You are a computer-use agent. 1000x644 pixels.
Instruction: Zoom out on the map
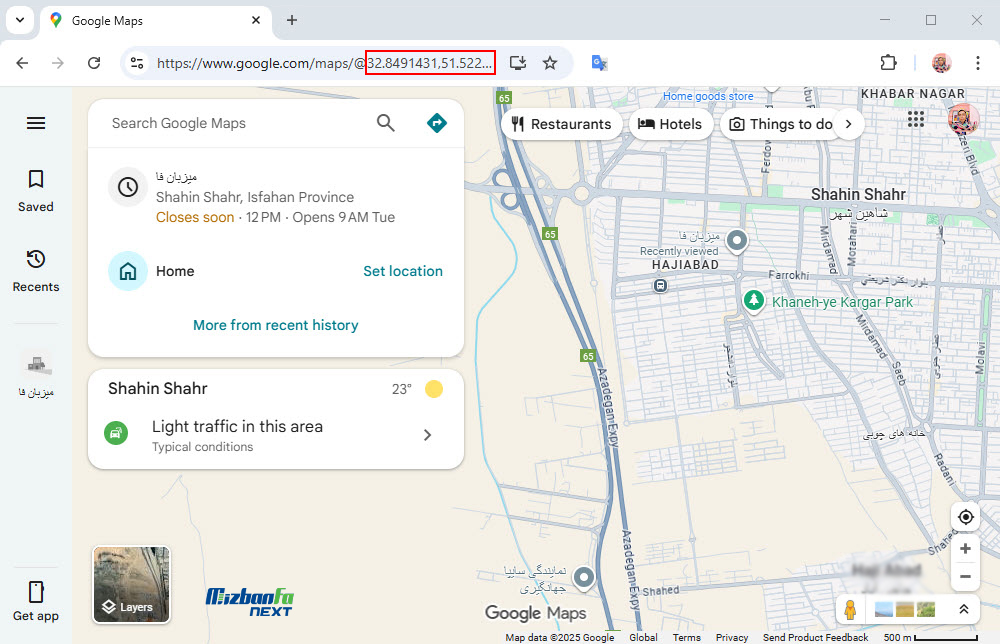click(965, 577)
